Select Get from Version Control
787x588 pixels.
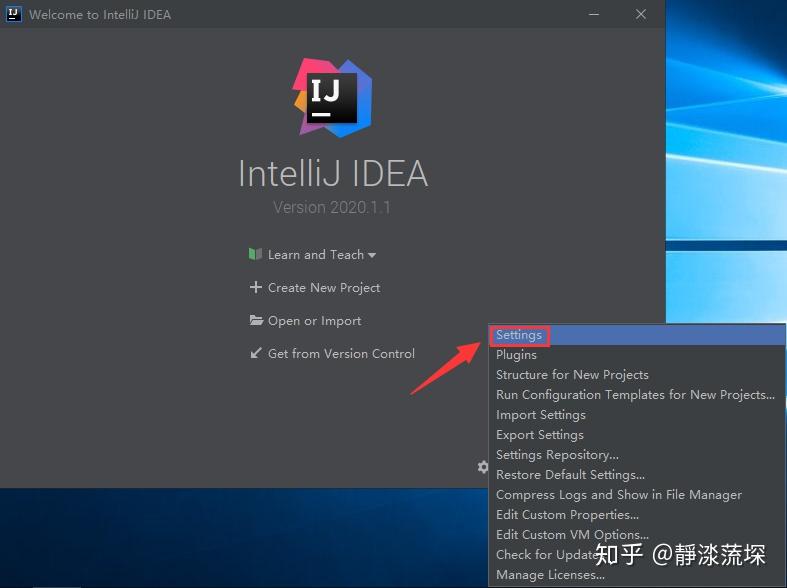tap(341, 354)
